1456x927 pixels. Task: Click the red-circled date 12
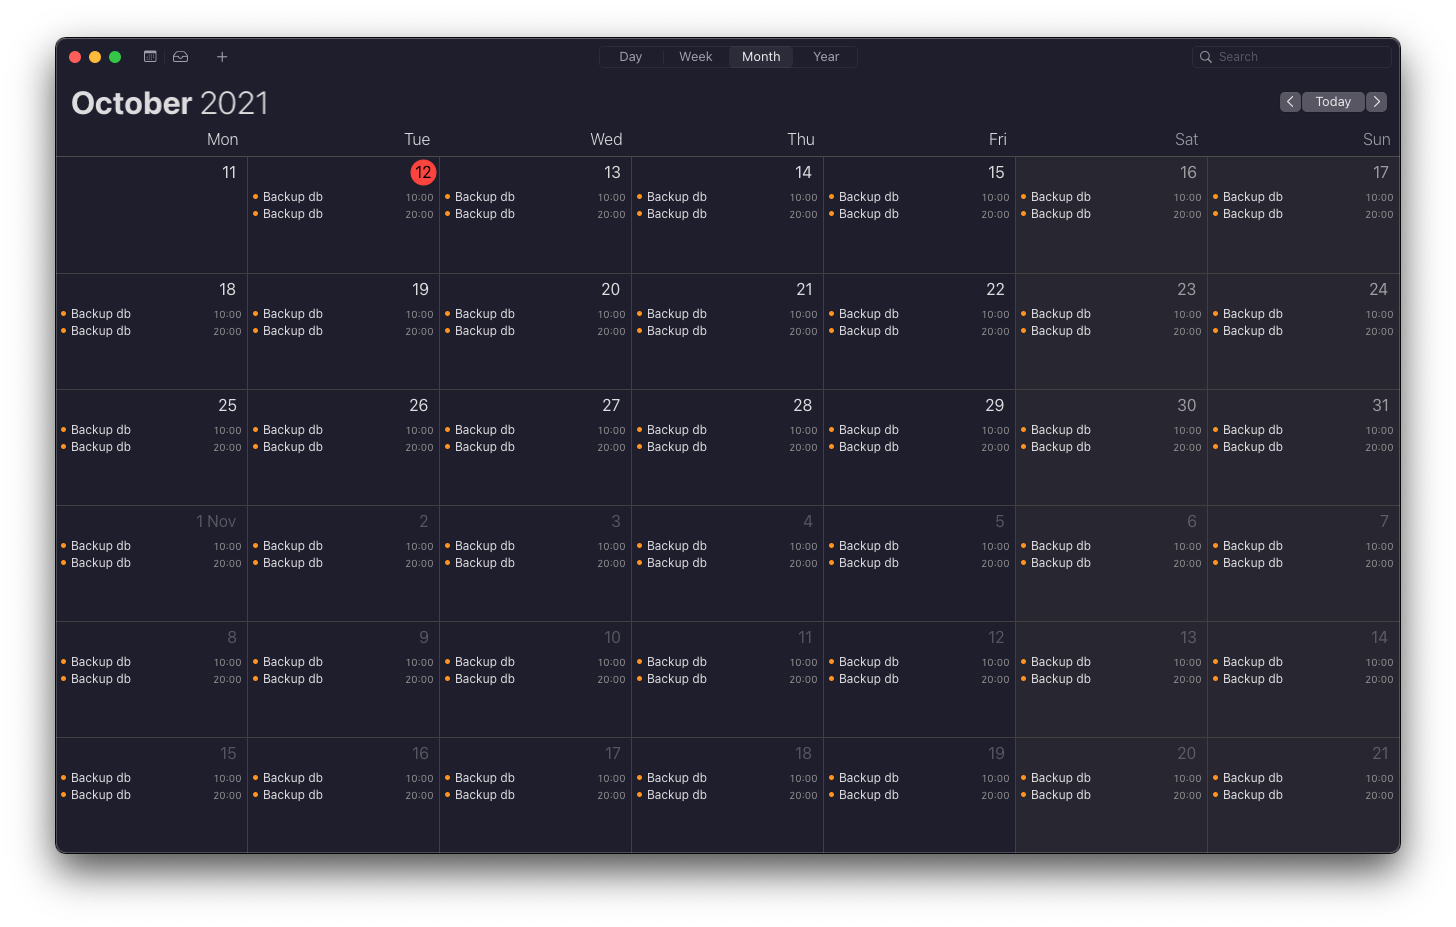pos(423,172)
